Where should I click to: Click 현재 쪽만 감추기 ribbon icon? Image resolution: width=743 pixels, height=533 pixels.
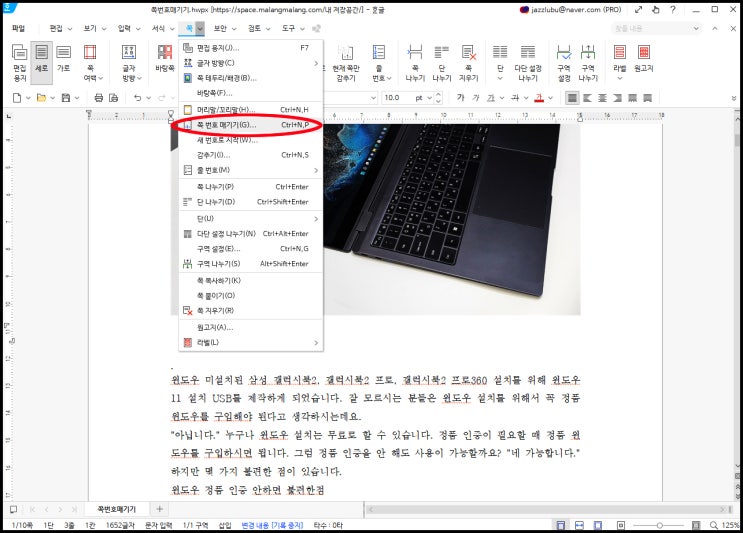pos(346,63)
